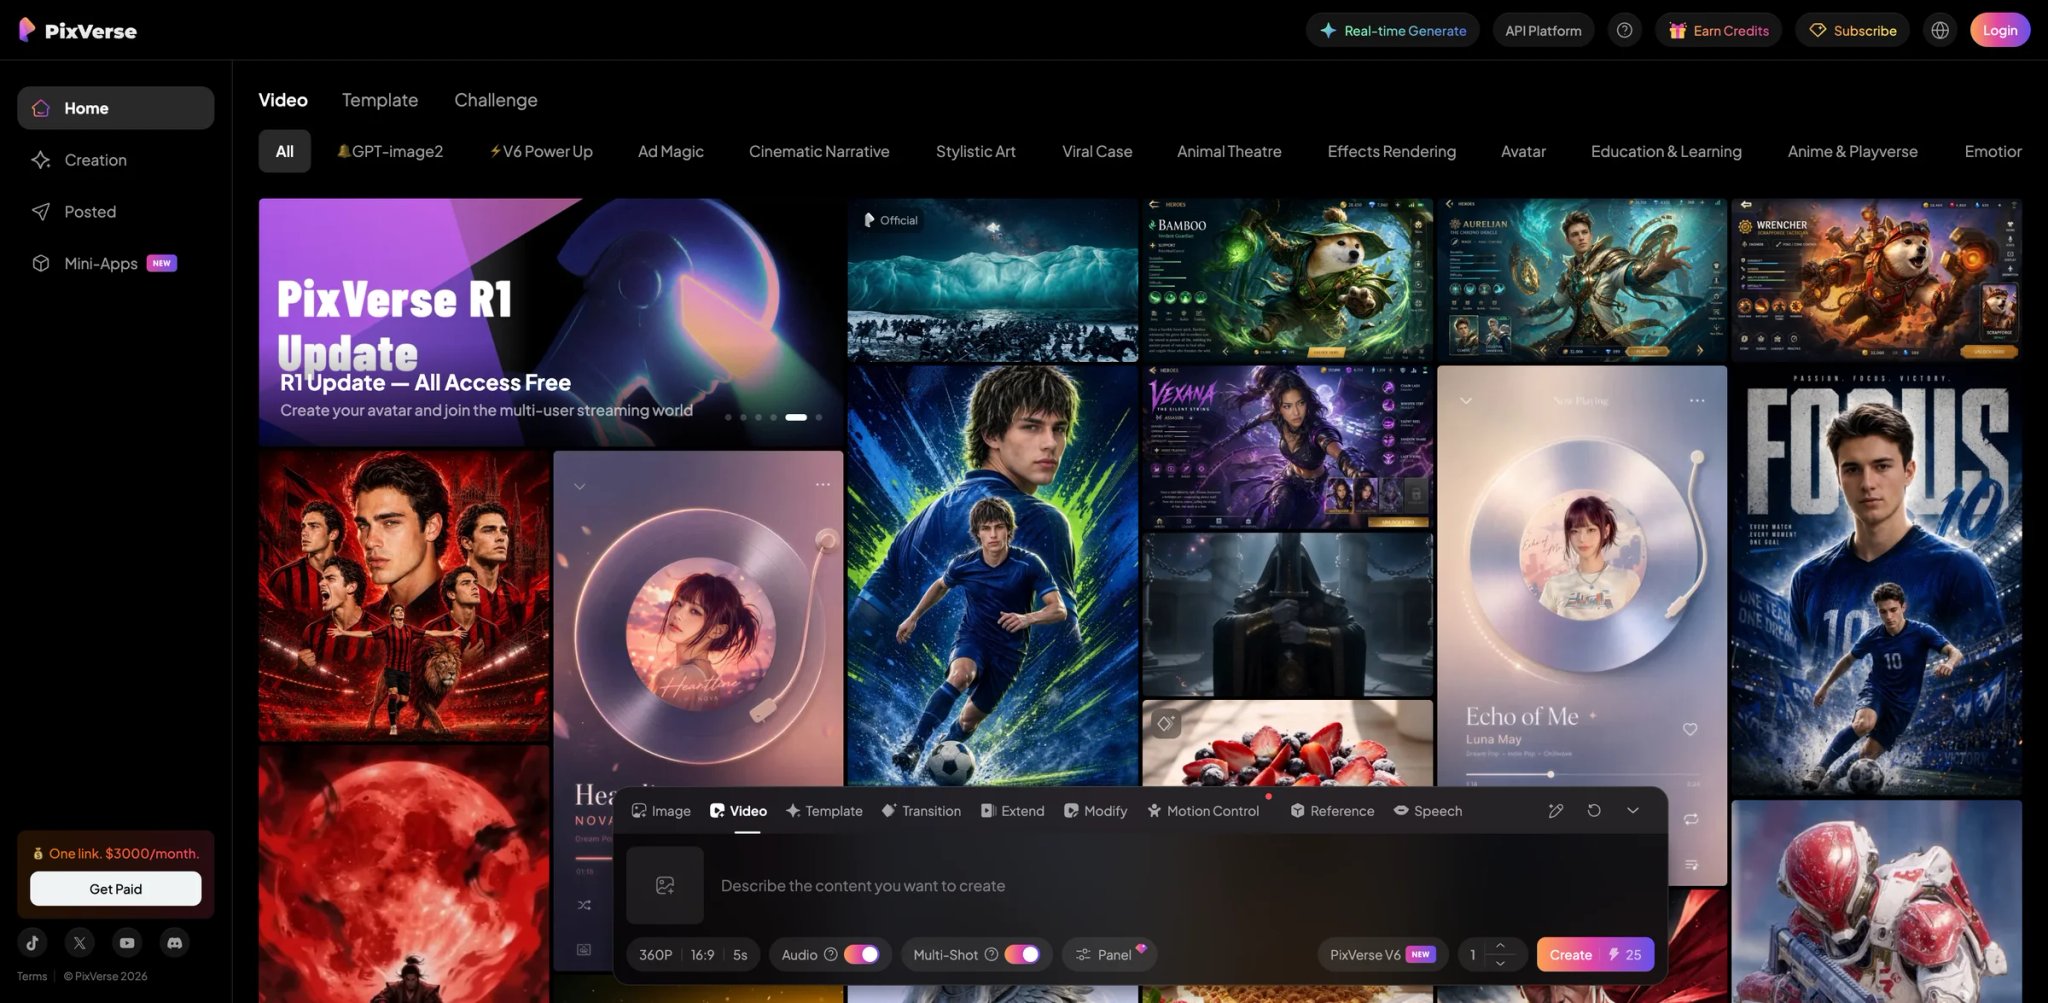Select the Motion Control creation tab

(x=1203, y=811)
